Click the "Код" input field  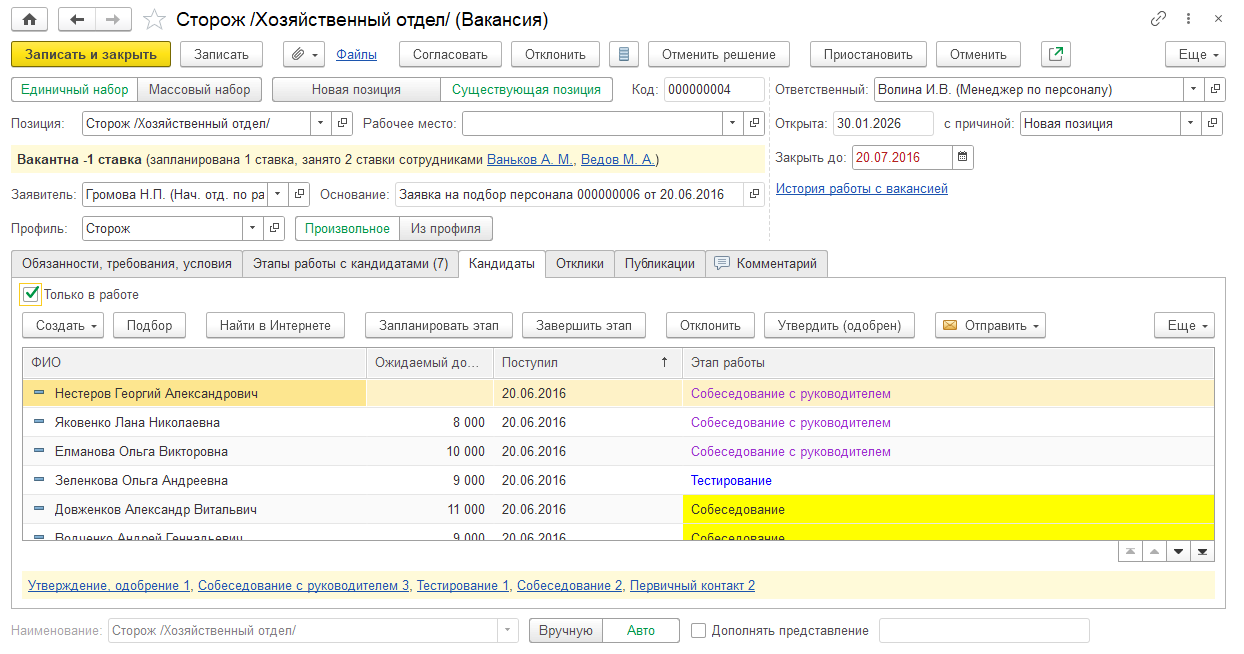coord(713,90)
